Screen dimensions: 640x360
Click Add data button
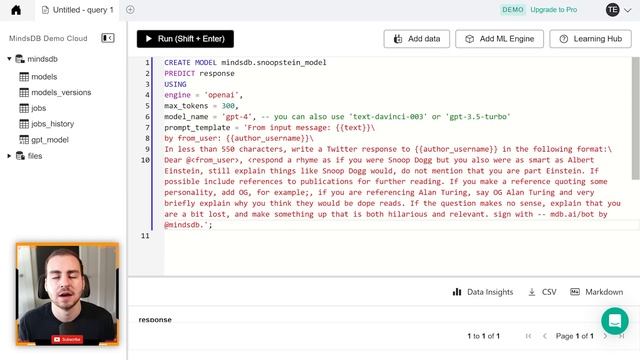point(416,39)
